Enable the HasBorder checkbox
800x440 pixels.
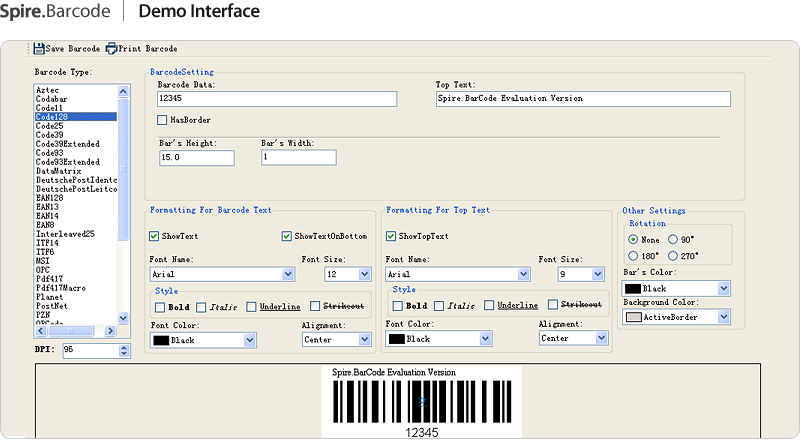click(x=162, y=120)
